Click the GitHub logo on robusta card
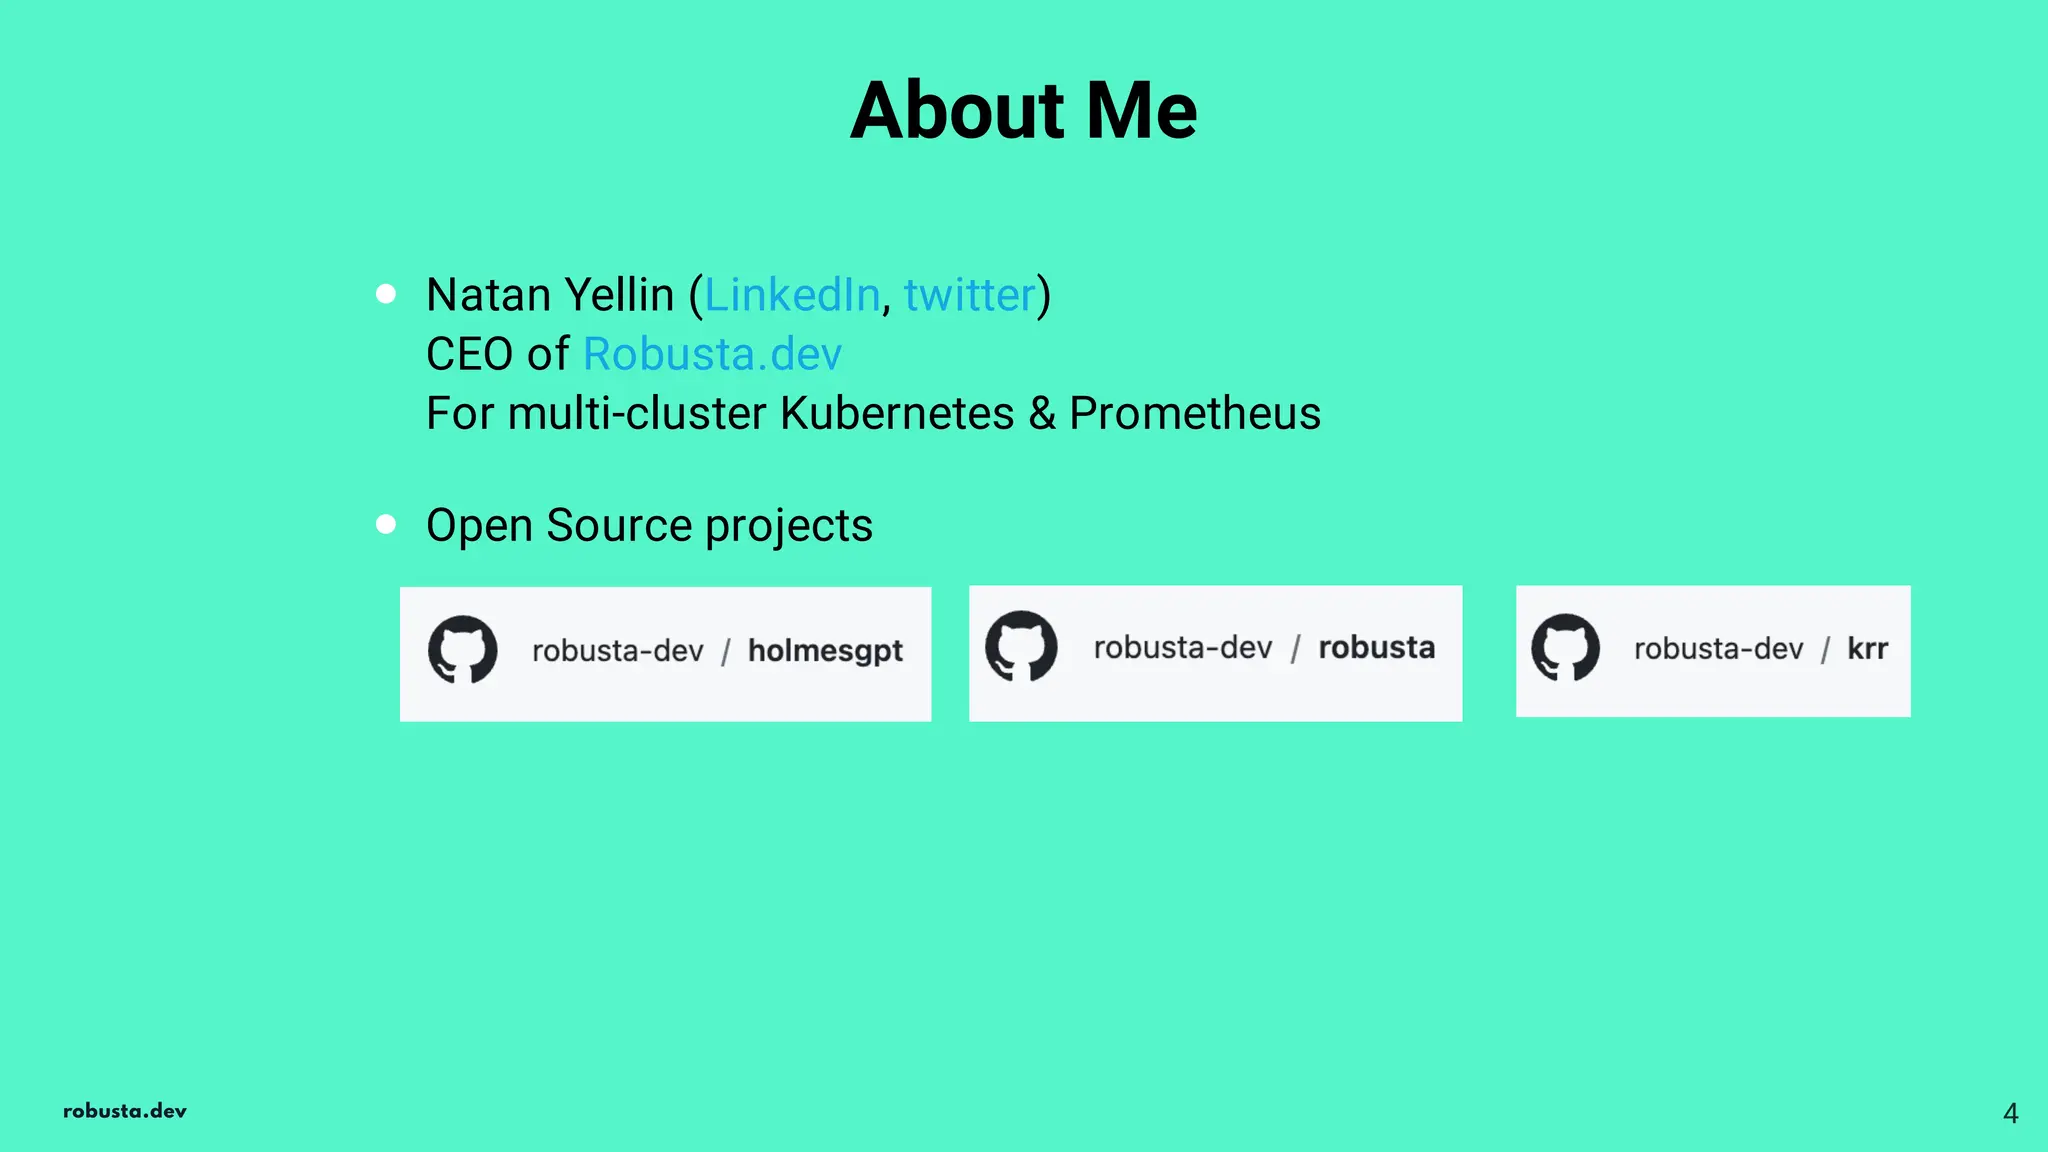The width and height of the screenshot is (2048, 1152). tap(1021, 646)
